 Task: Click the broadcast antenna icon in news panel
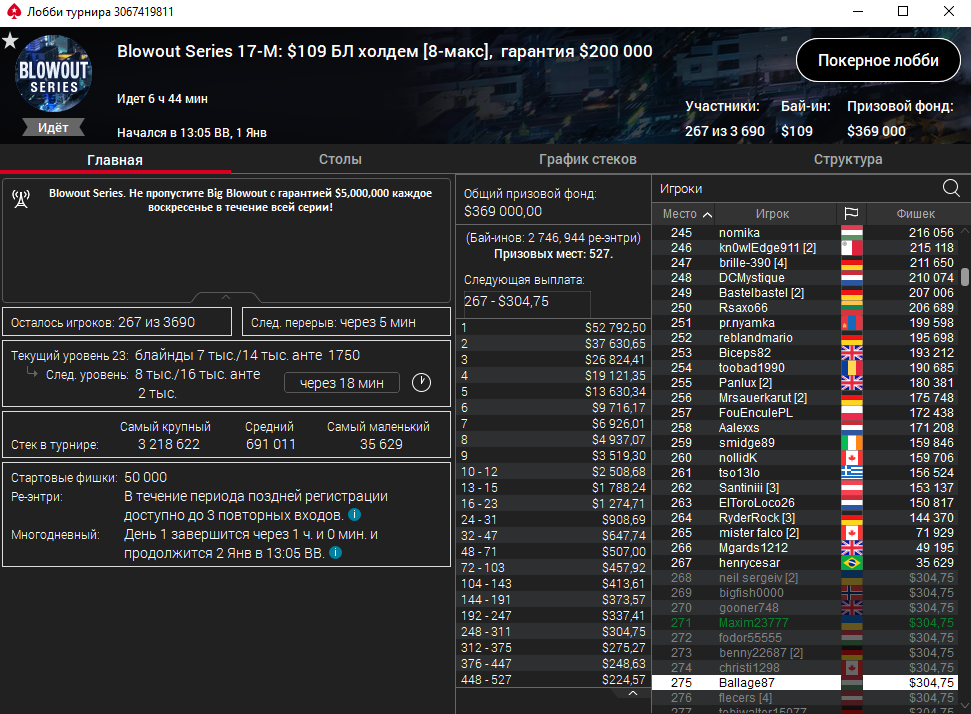[x=21, y=199]
